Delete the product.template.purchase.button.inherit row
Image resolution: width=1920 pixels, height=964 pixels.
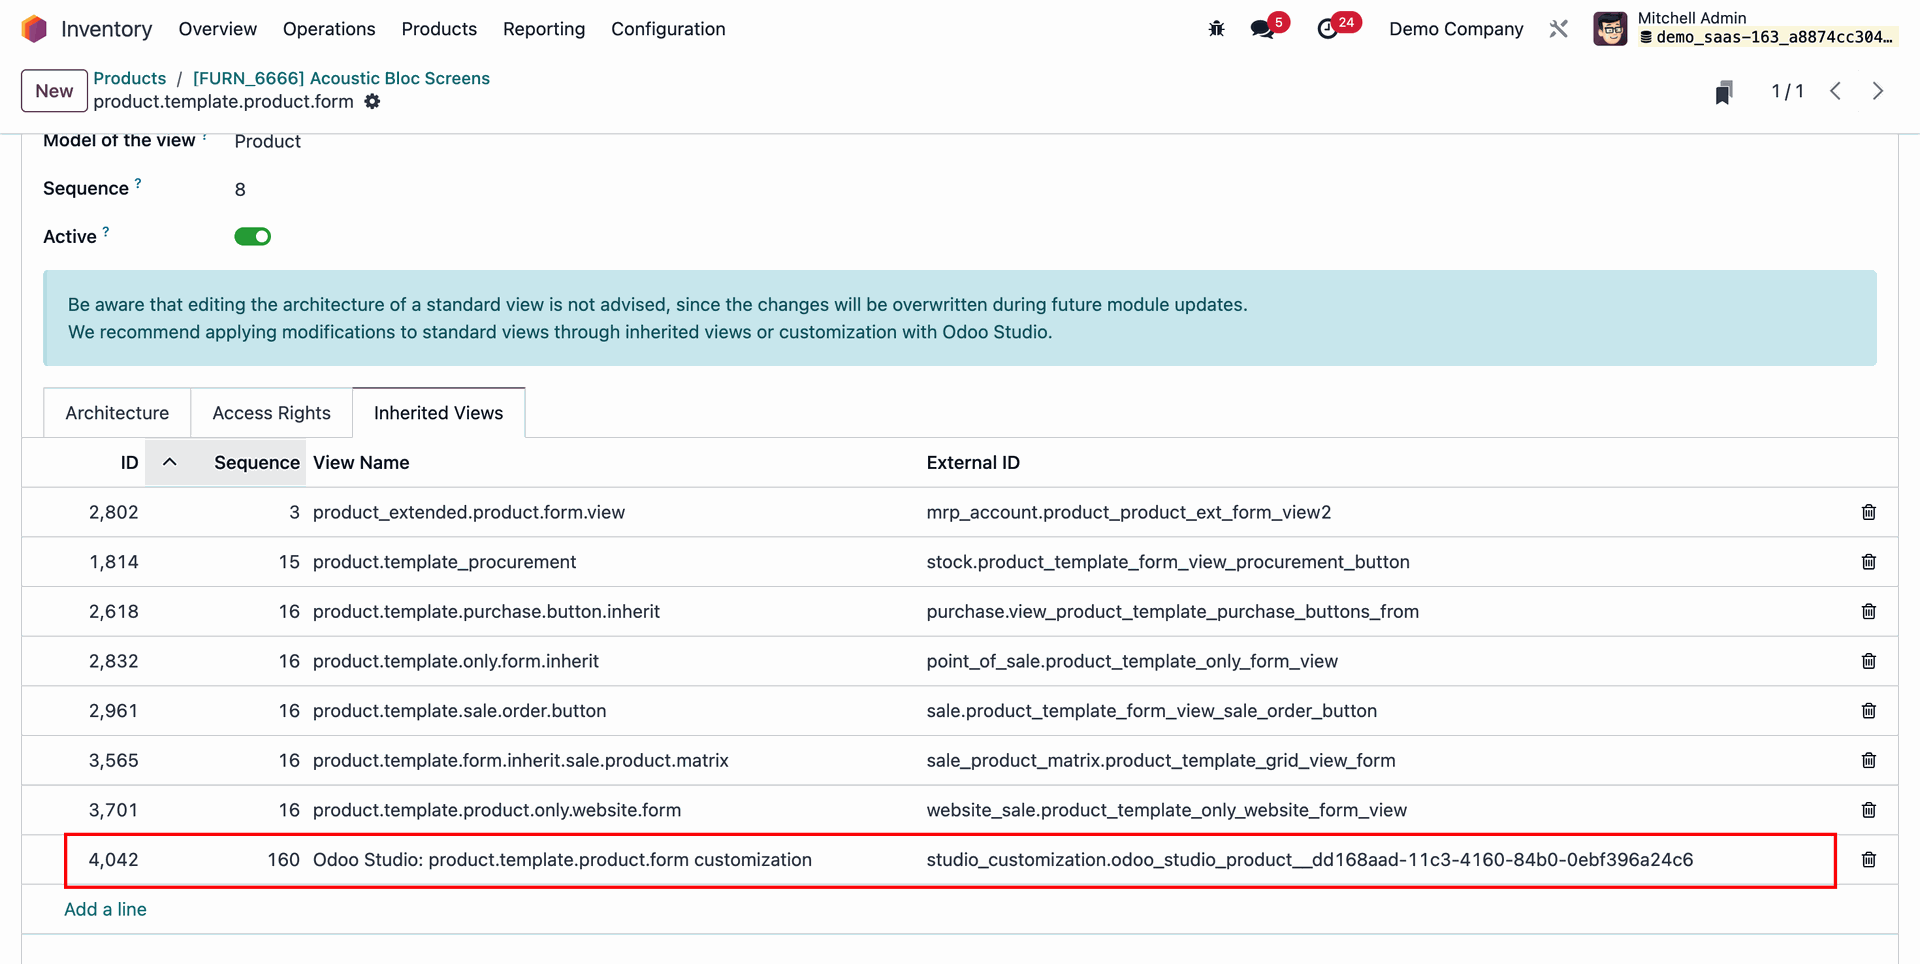pos(1868,611)
